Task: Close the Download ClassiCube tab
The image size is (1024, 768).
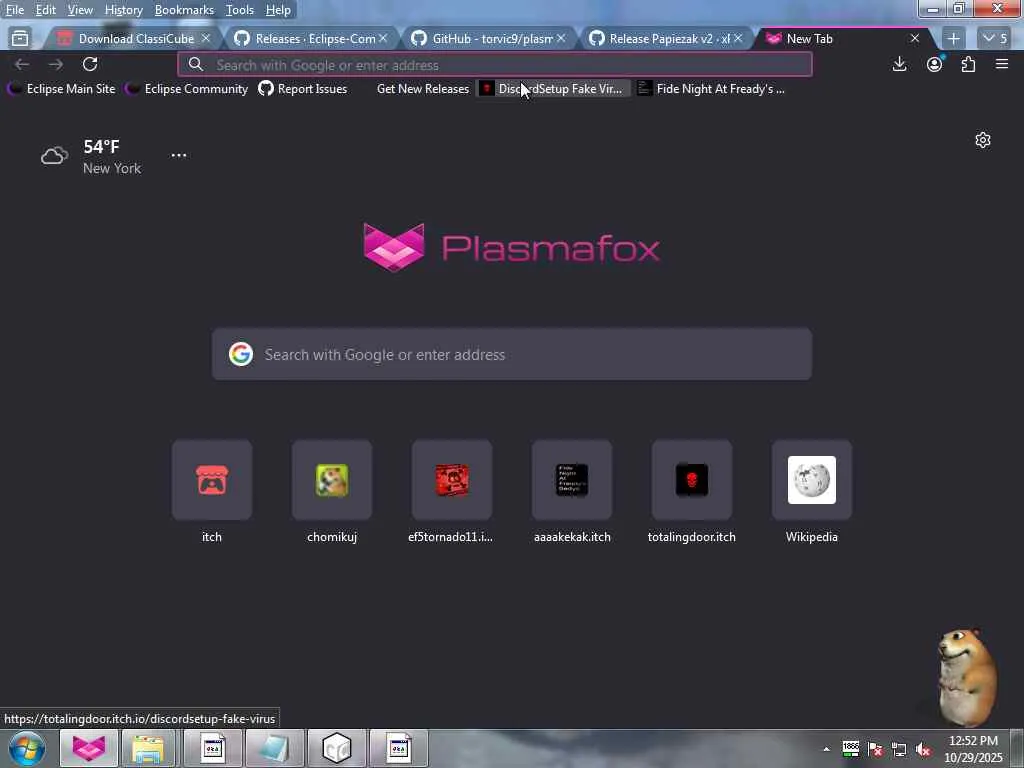Action: pyautogui.click(x=206, y=39)
